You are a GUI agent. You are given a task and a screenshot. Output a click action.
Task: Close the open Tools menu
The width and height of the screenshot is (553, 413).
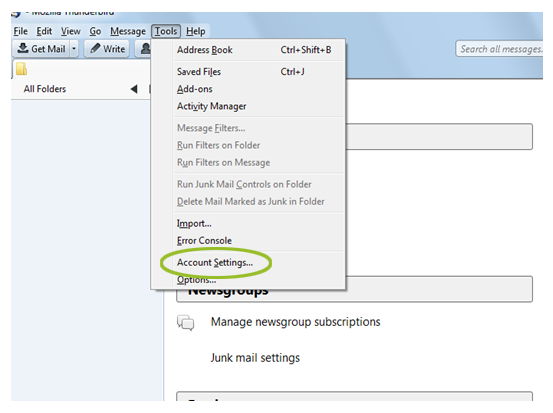point(166,31)
